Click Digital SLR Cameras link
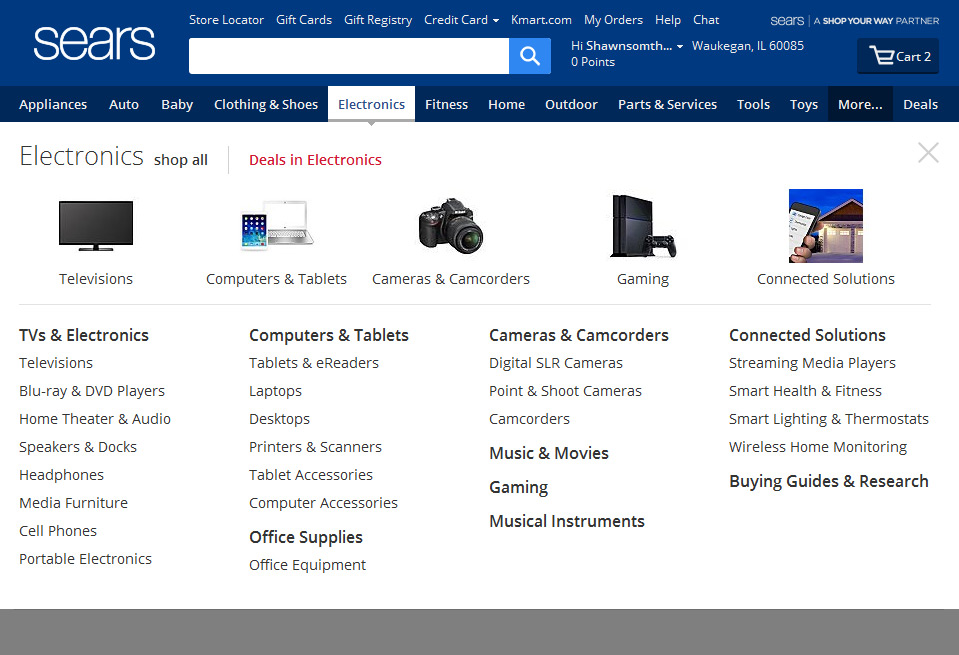This screenshot has height=655, width=959. 555,363
